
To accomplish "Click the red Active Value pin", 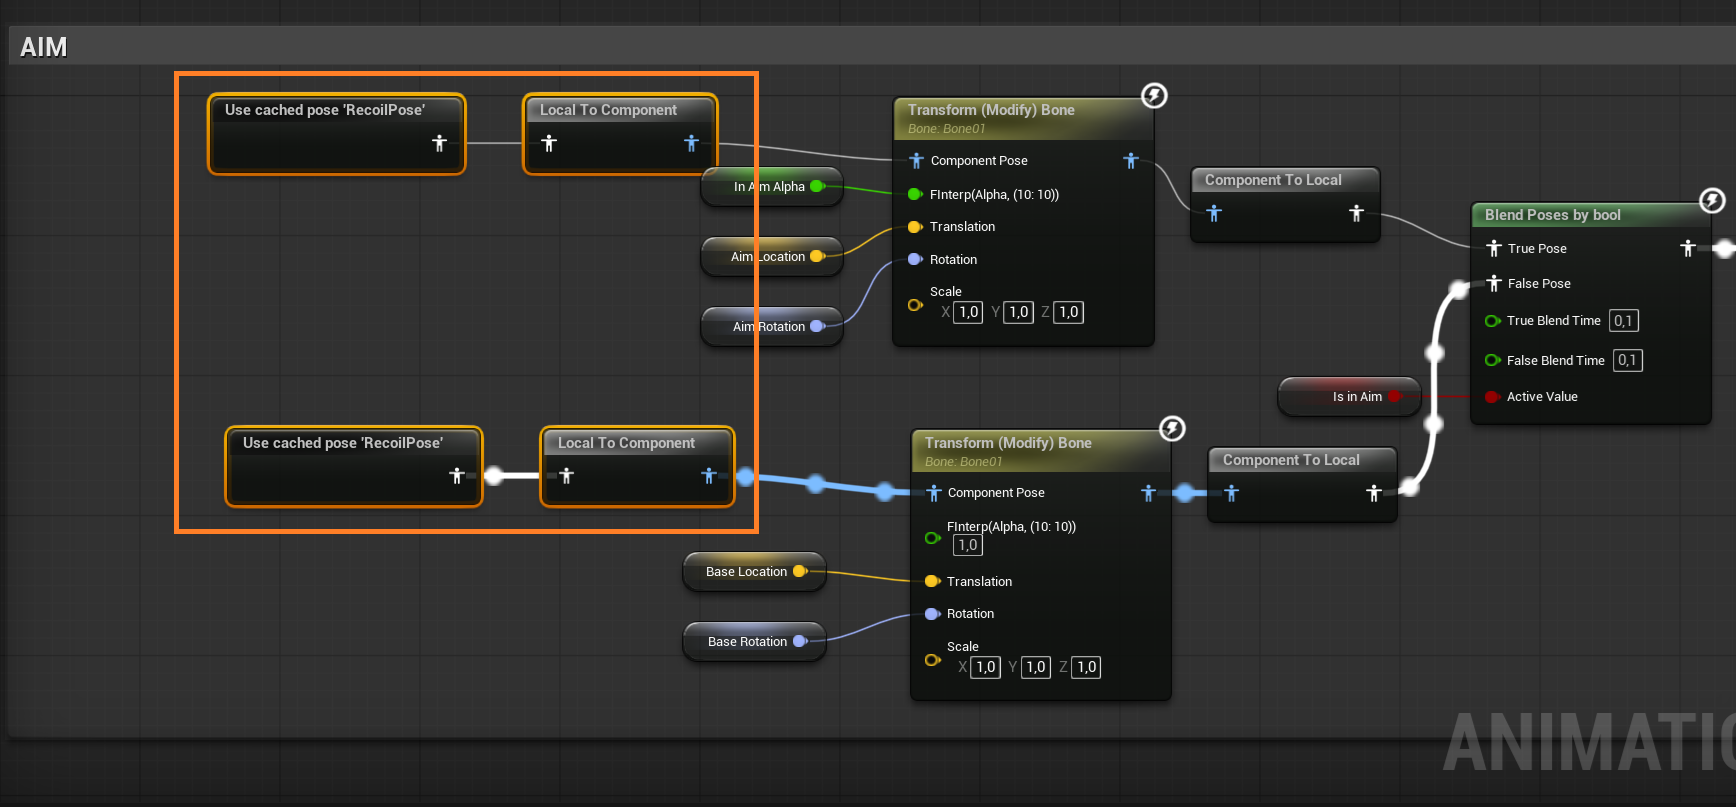I will (x=1492, y=397).
